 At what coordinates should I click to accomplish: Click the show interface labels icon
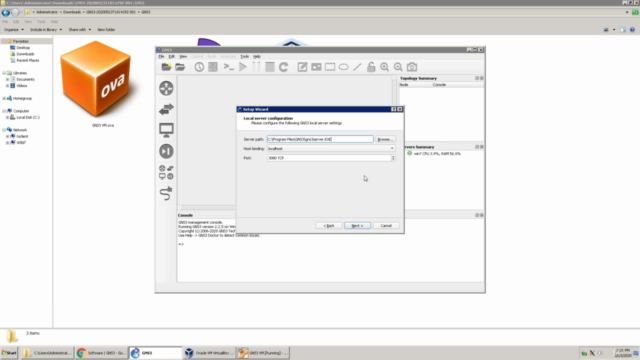pyautogui.click(x=213, y=67)
